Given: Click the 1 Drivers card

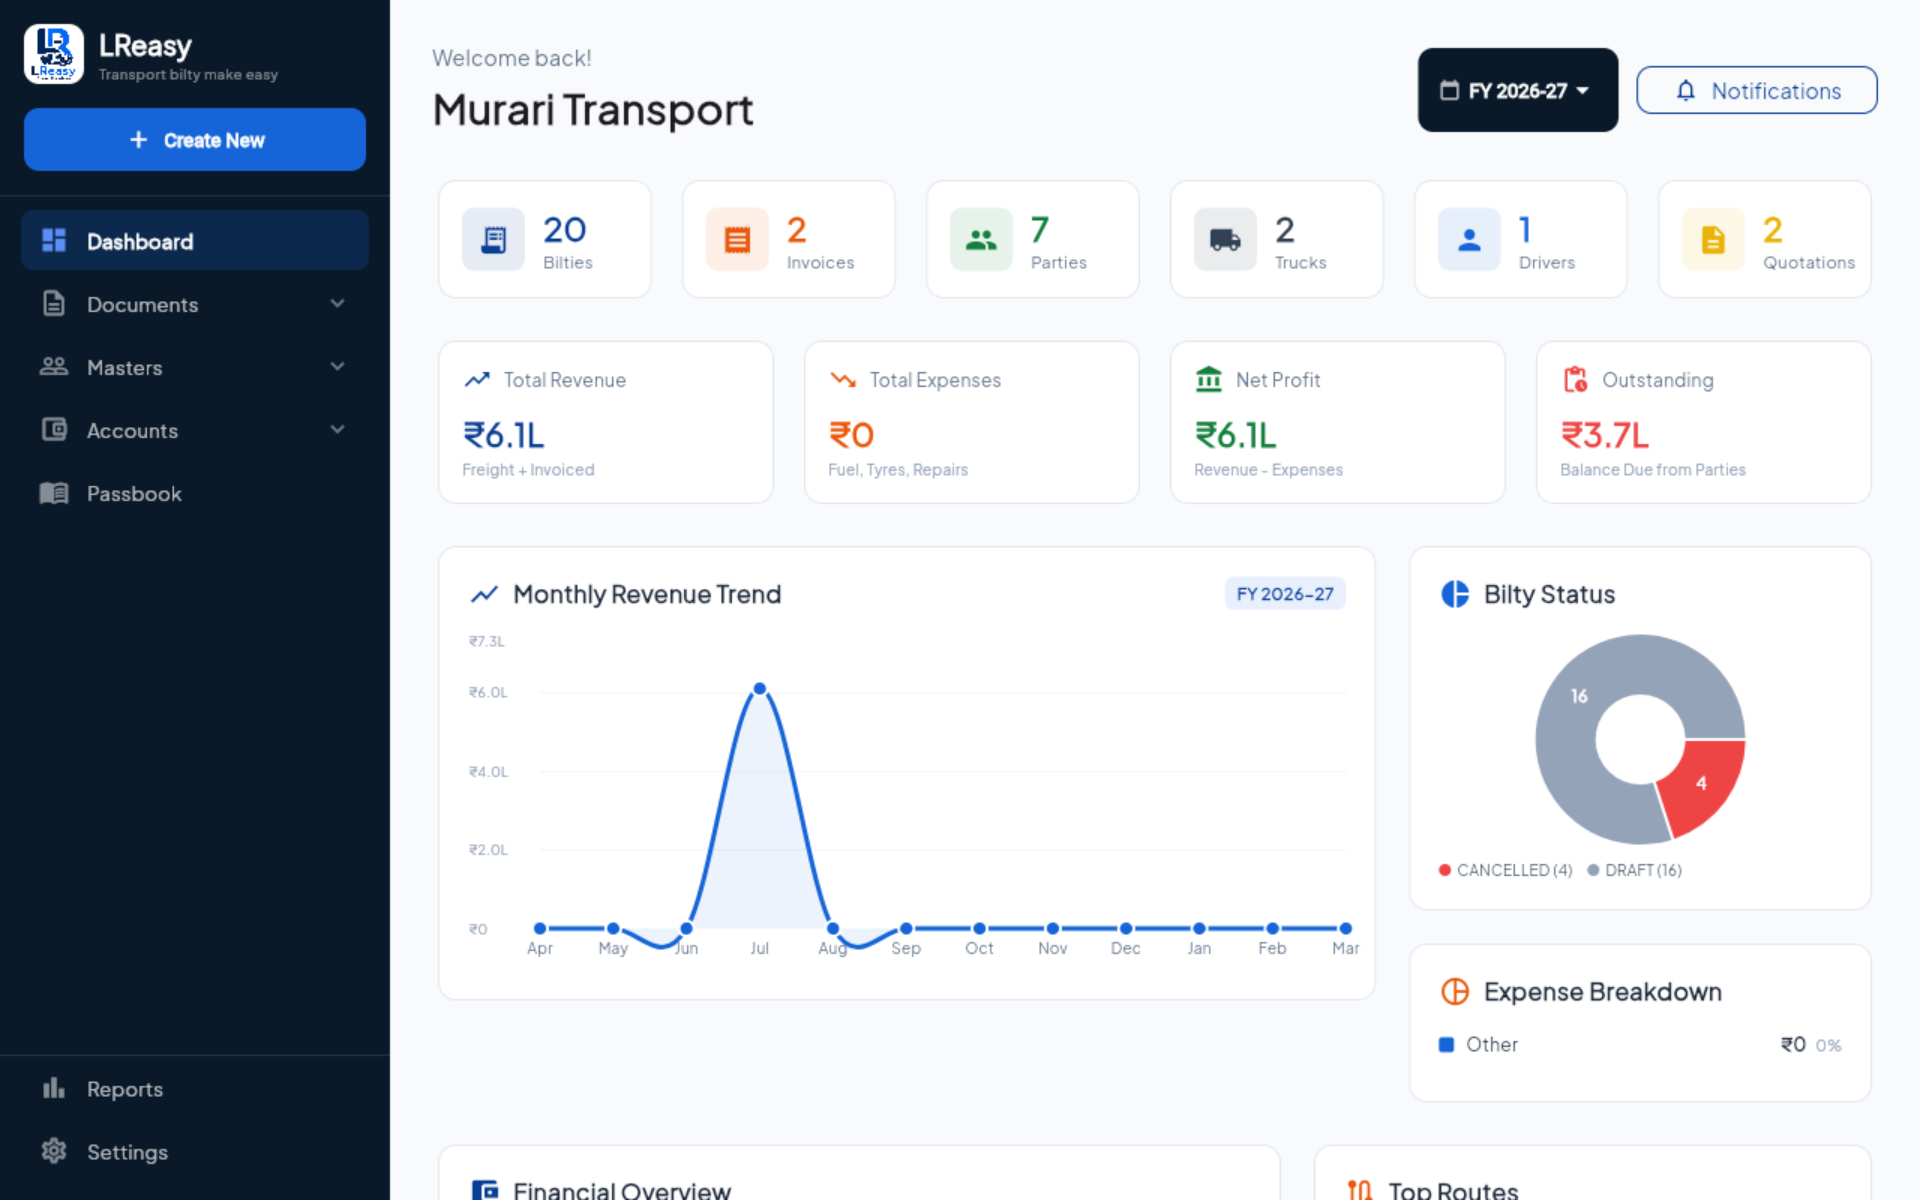Looking at the screenshot, I should point(1521,239).
